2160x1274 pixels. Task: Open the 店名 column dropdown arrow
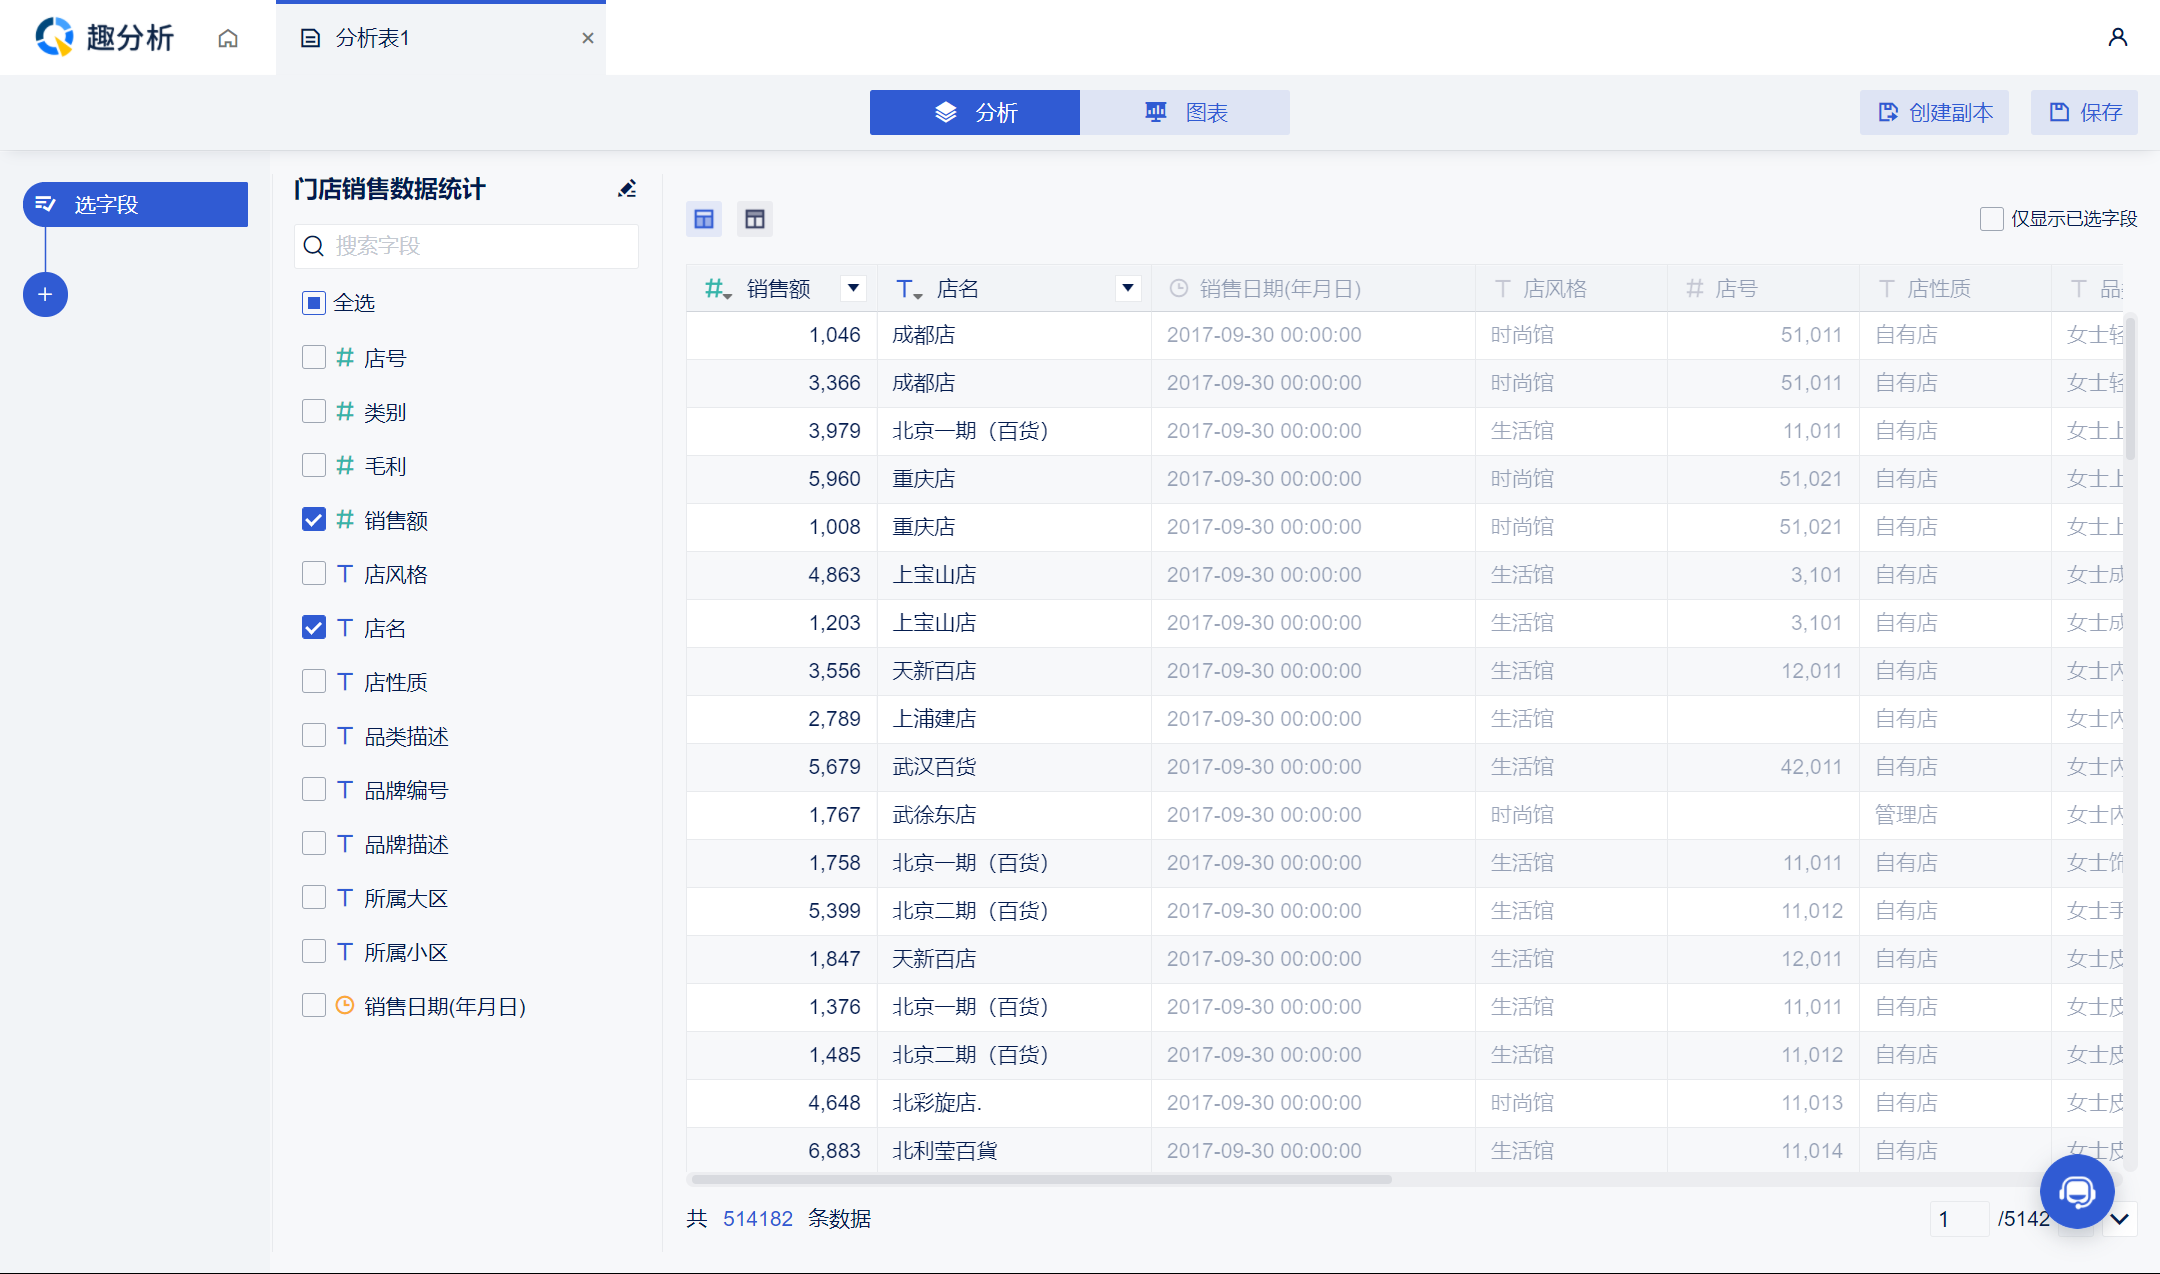[1127, 289]
